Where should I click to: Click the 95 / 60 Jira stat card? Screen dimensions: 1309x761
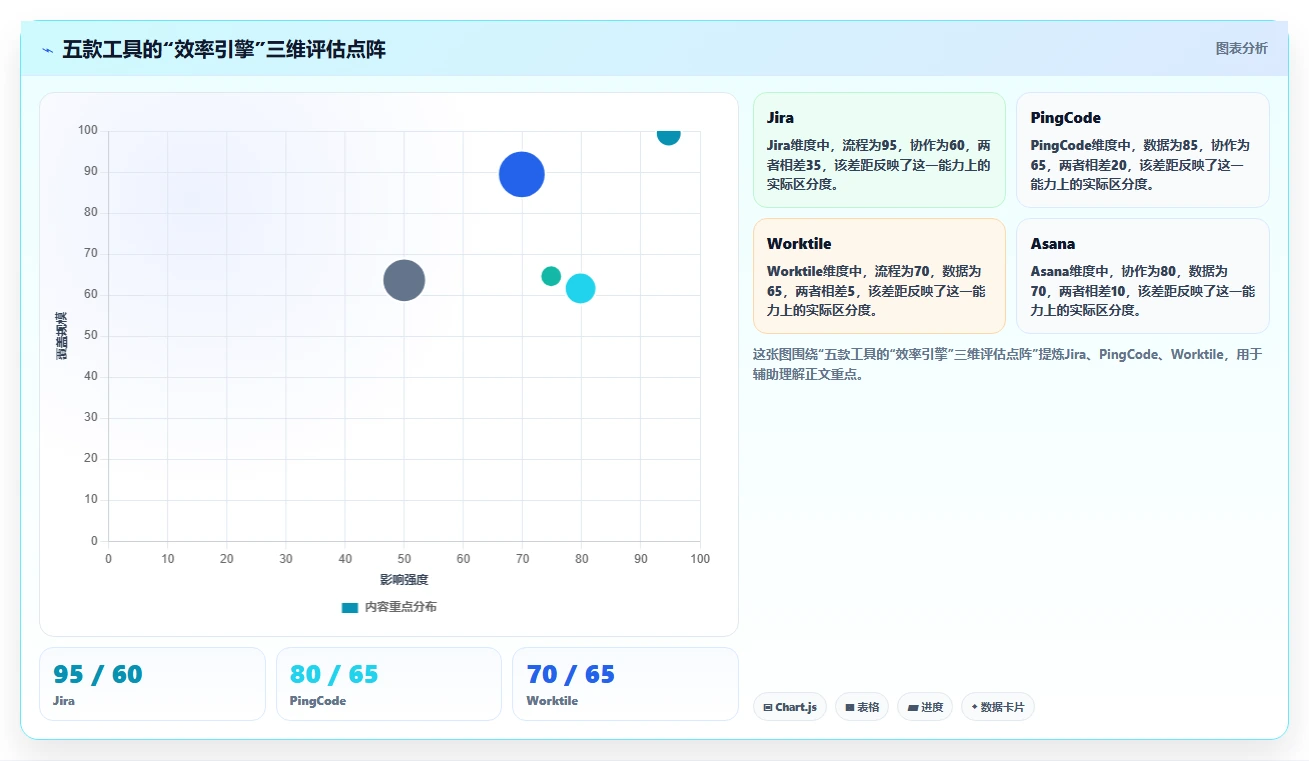152,684
